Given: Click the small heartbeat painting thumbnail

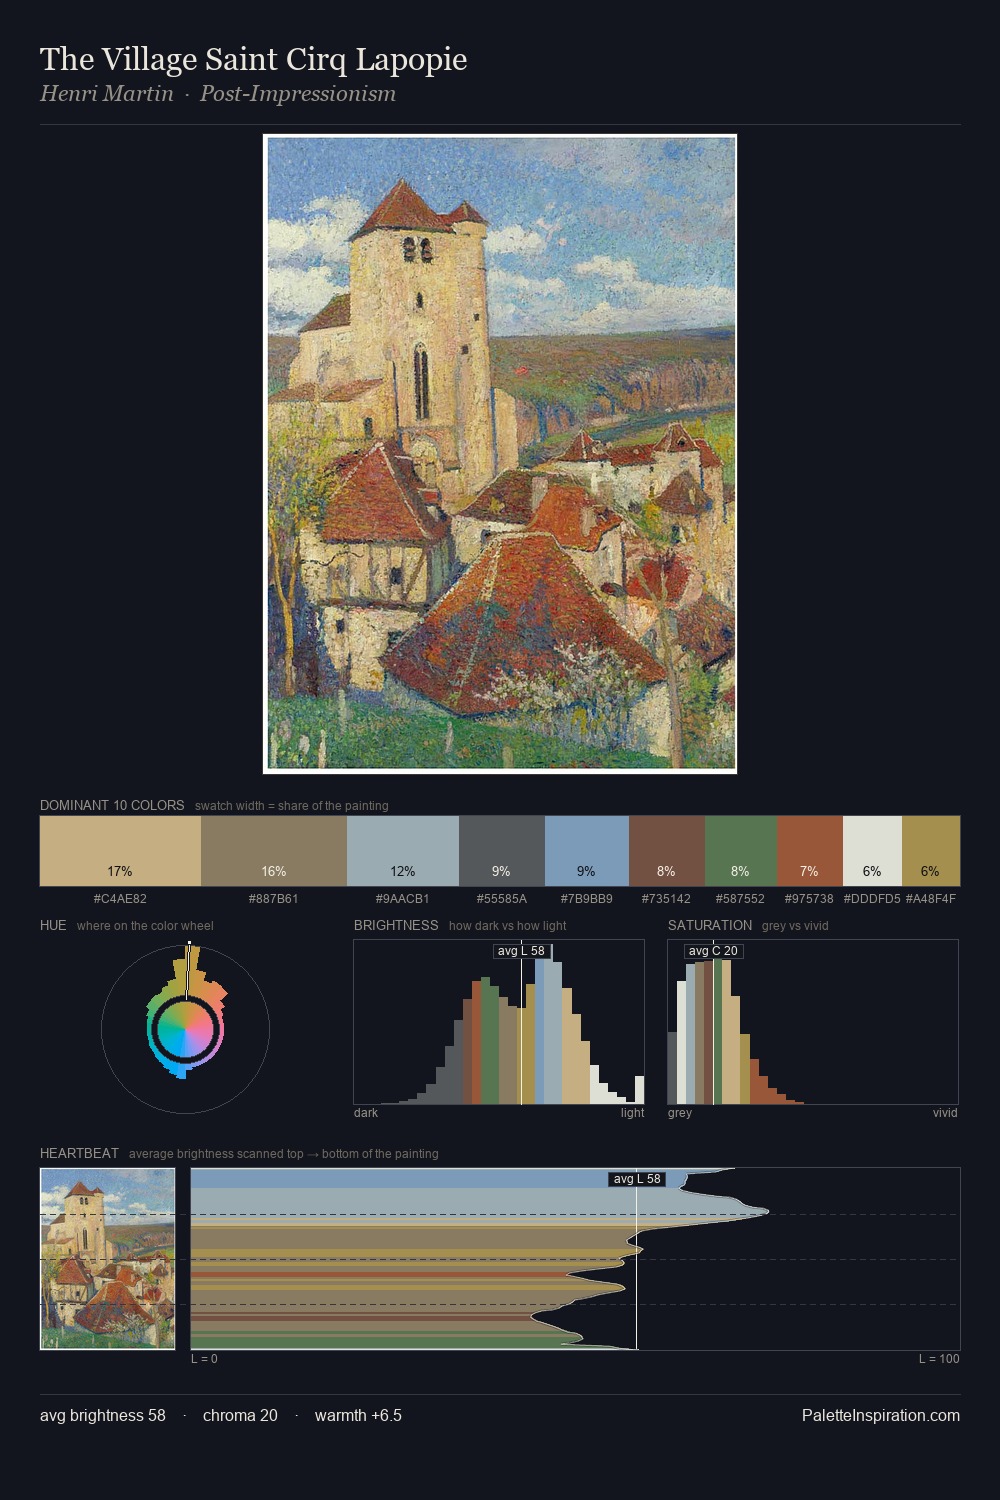Looking at the screenshot, I should point(108,1259).
